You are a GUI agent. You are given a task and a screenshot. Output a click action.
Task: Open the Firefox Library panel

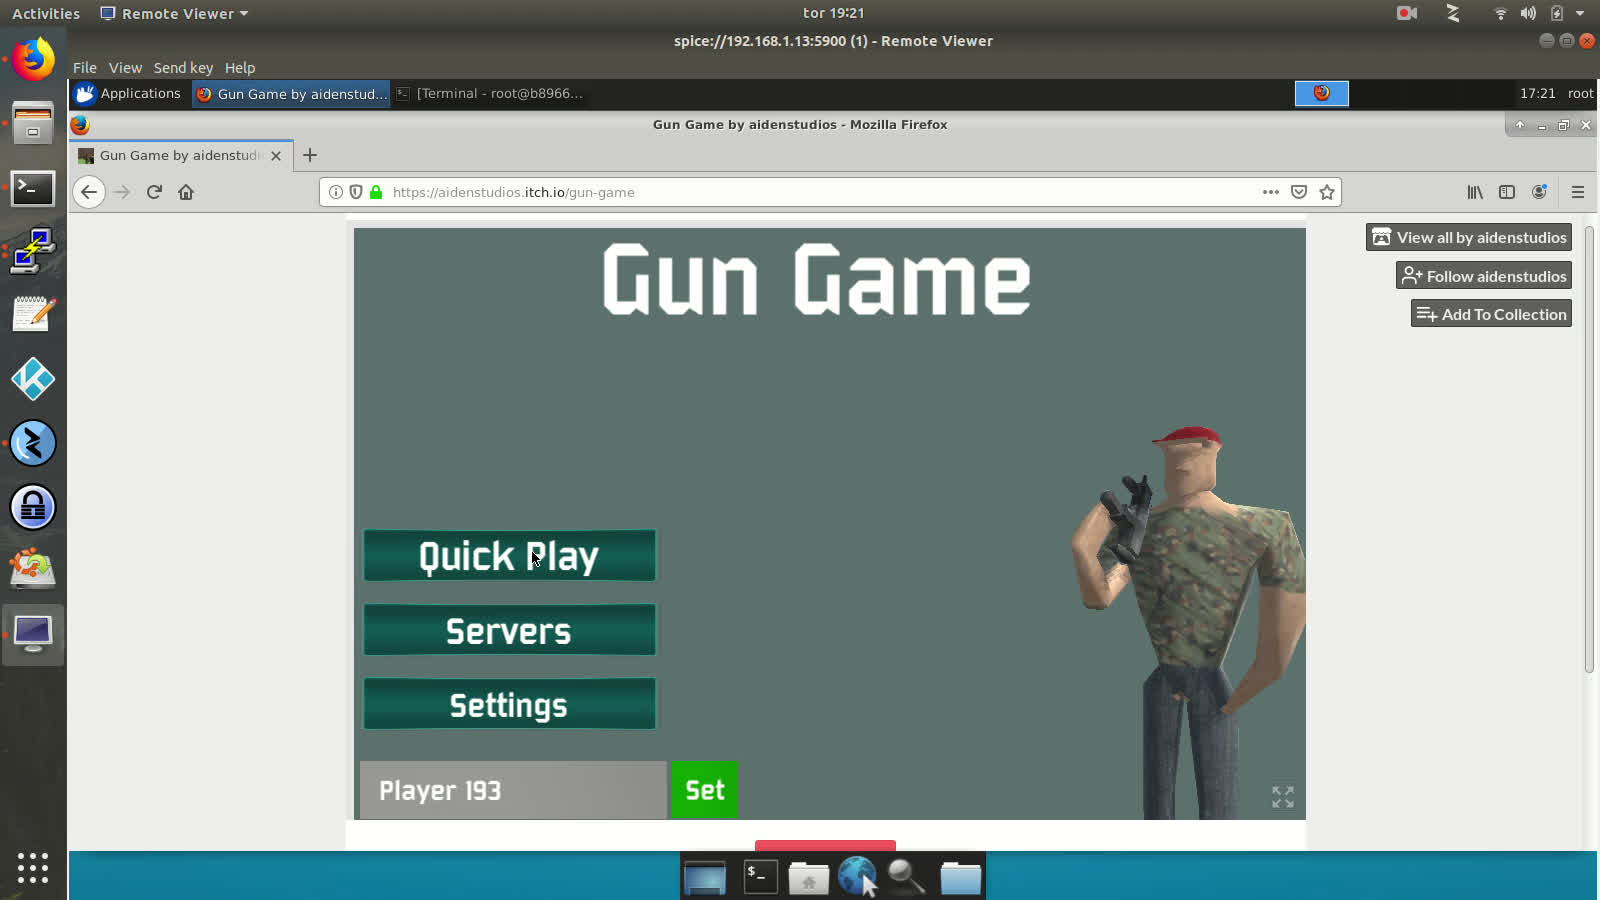tap(1474, 192)
